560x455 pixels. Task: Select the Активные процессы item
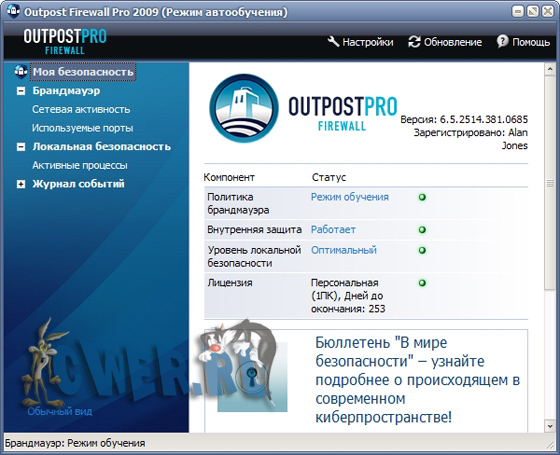pos(80,165)
